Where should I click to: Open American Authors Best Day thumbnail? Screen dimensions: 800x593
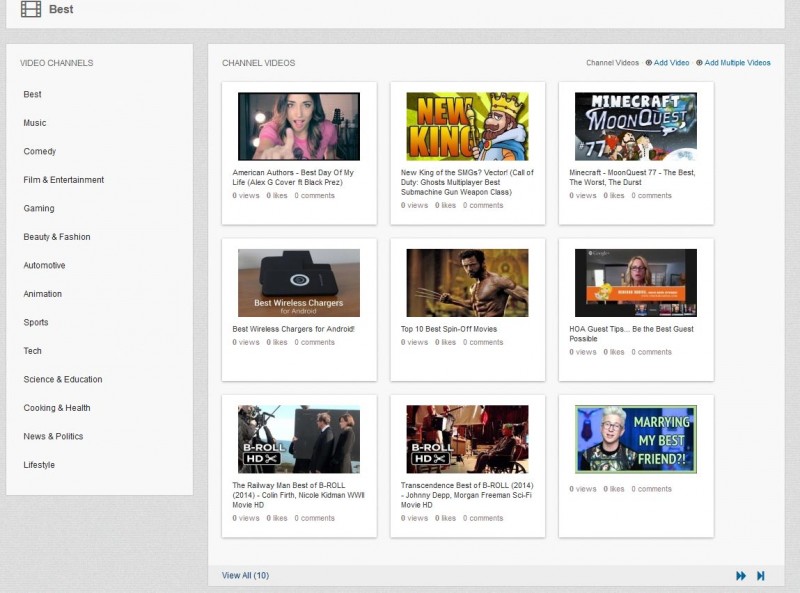point(299,126)
